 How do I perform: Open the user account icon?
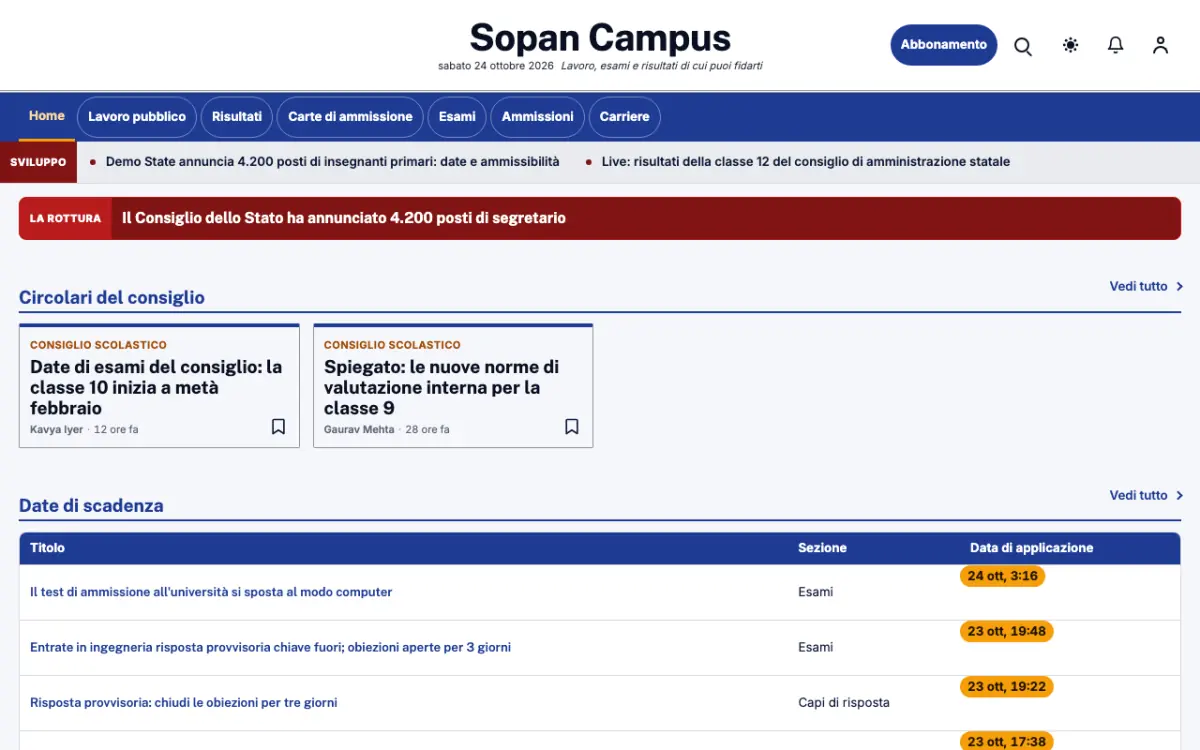[x=1160, y=45]
